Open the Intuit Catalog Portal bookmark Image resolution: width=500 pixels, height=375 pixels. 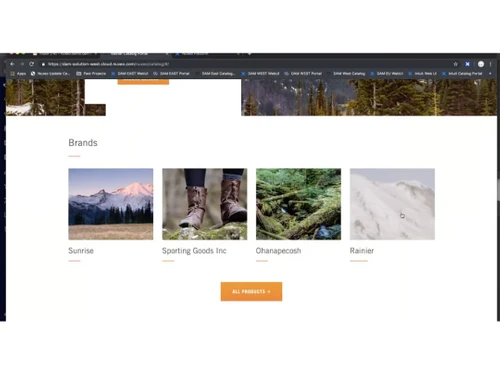click(462, 73)
